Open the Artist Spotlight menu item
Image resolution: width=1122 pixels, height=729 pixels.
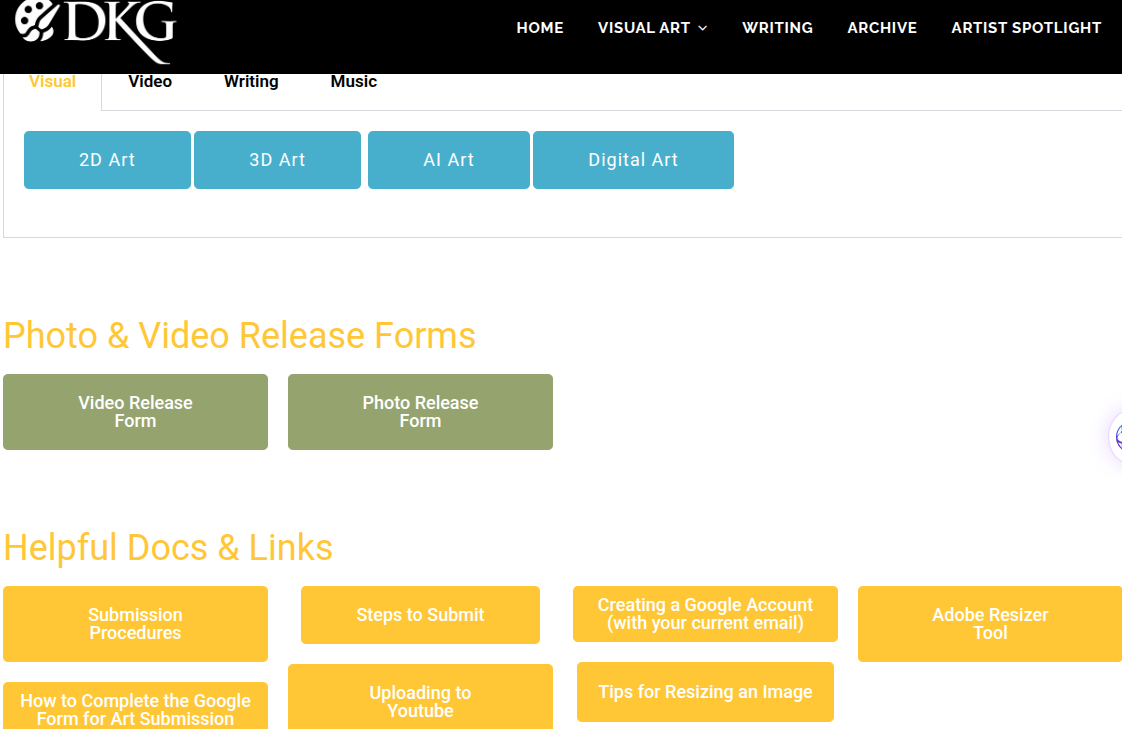1025,28
